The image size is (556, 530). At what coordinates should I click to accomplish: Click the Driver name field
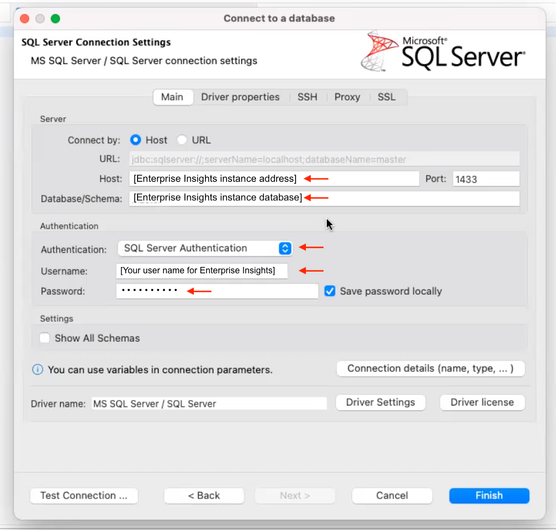(209, 403)
